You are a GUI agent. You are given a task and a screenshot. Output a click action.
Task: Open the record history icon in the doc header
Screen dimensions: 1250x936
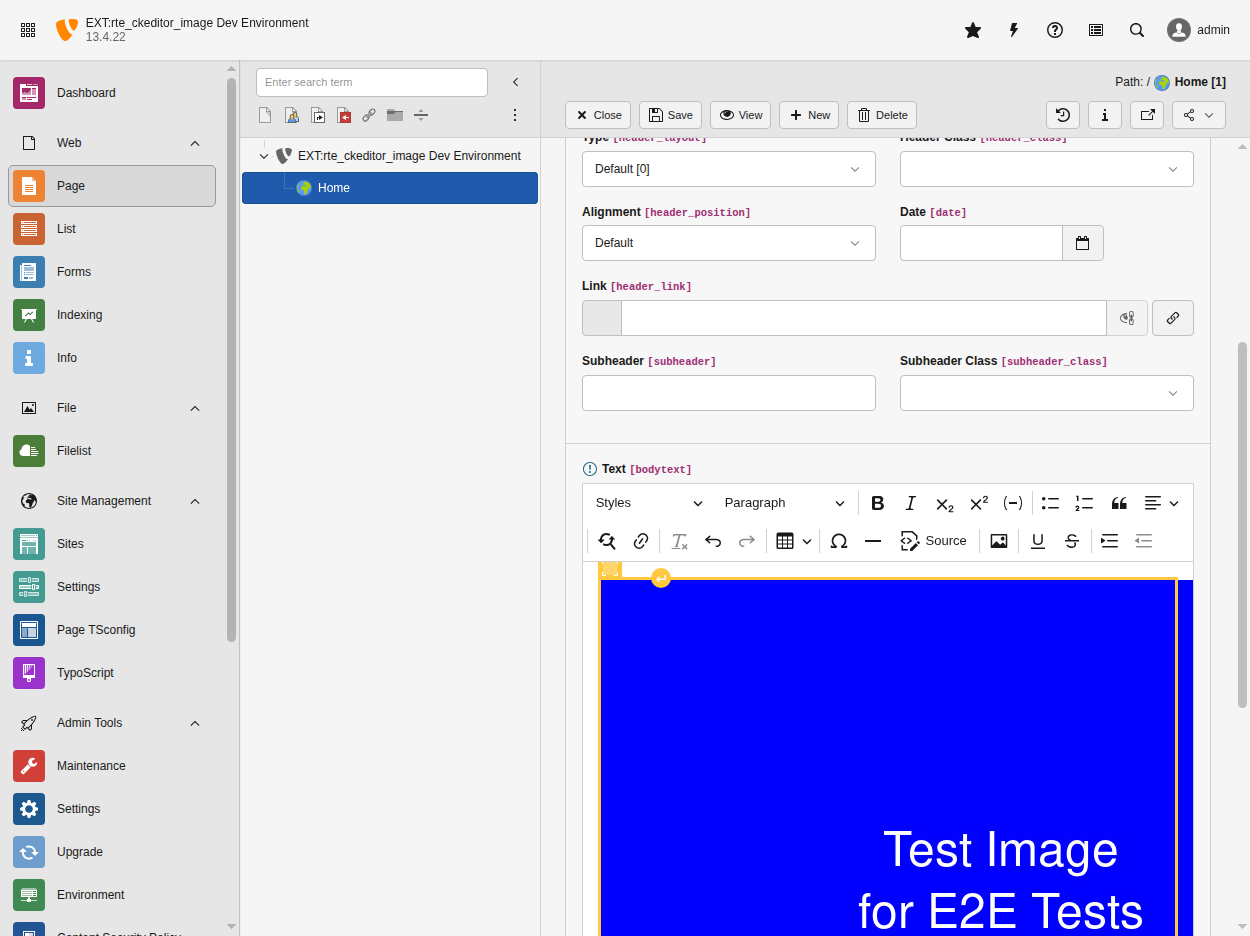point(1062,114)
